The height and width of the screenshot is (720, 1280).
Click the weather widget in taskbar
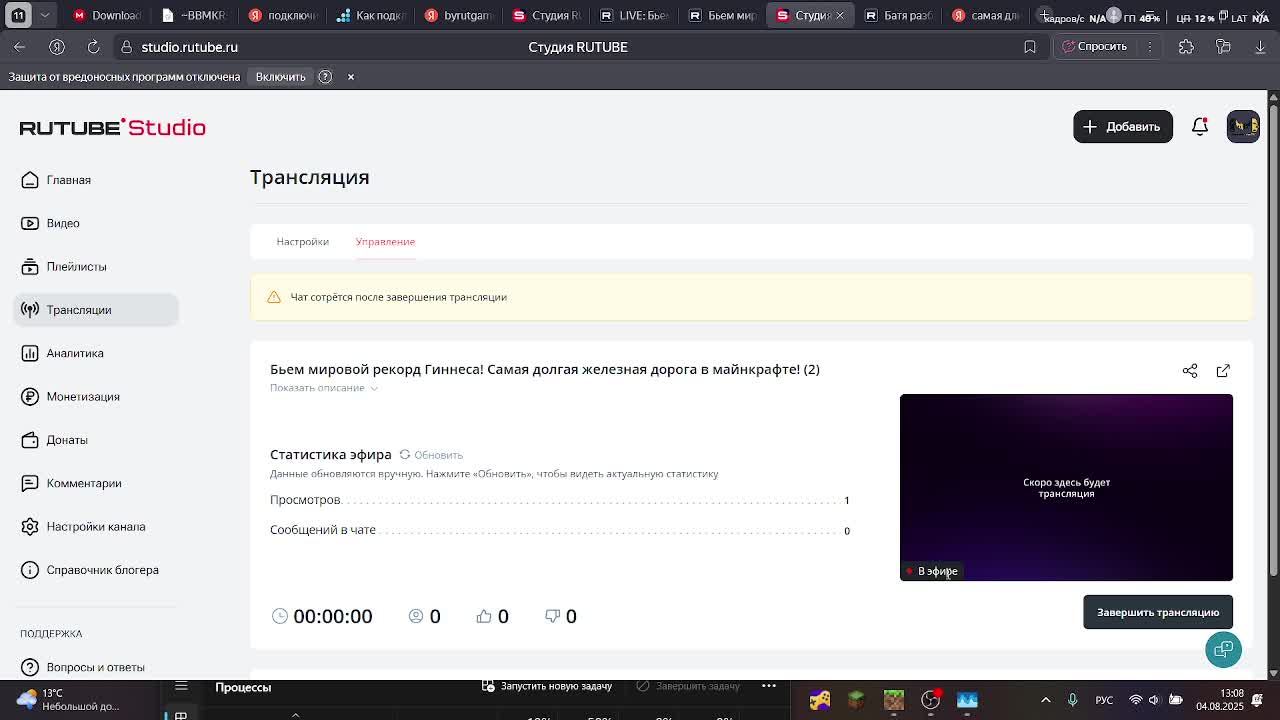click(68, 700)
